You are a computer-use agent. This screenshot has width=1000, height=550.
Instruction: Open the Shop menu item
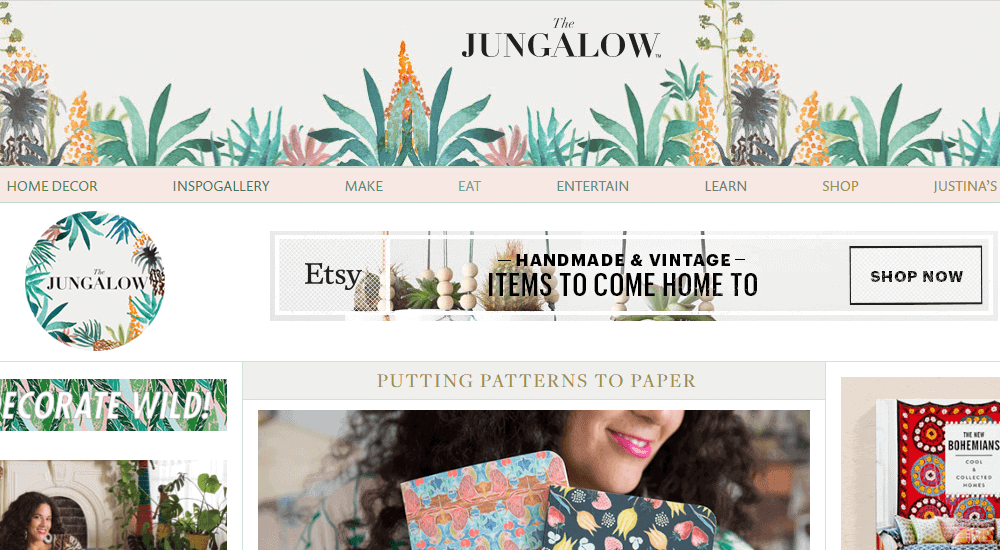(x=840, y=186)
